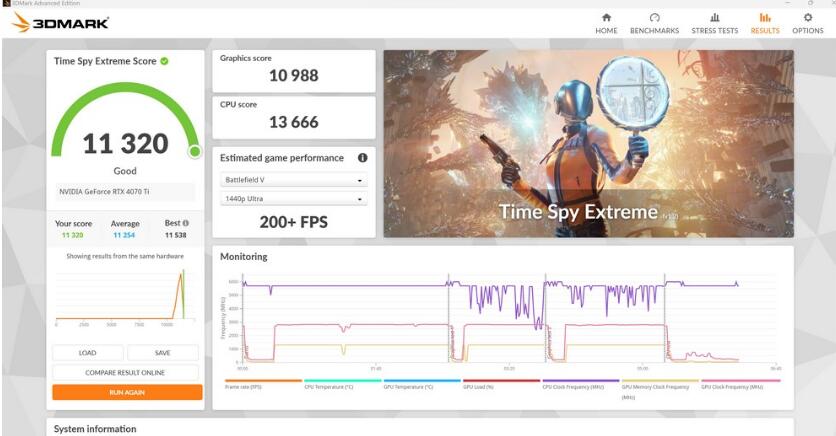Open info icon for Estimated game performance
The height and width of the screenshot is (436, 836).
pos(363,158)
